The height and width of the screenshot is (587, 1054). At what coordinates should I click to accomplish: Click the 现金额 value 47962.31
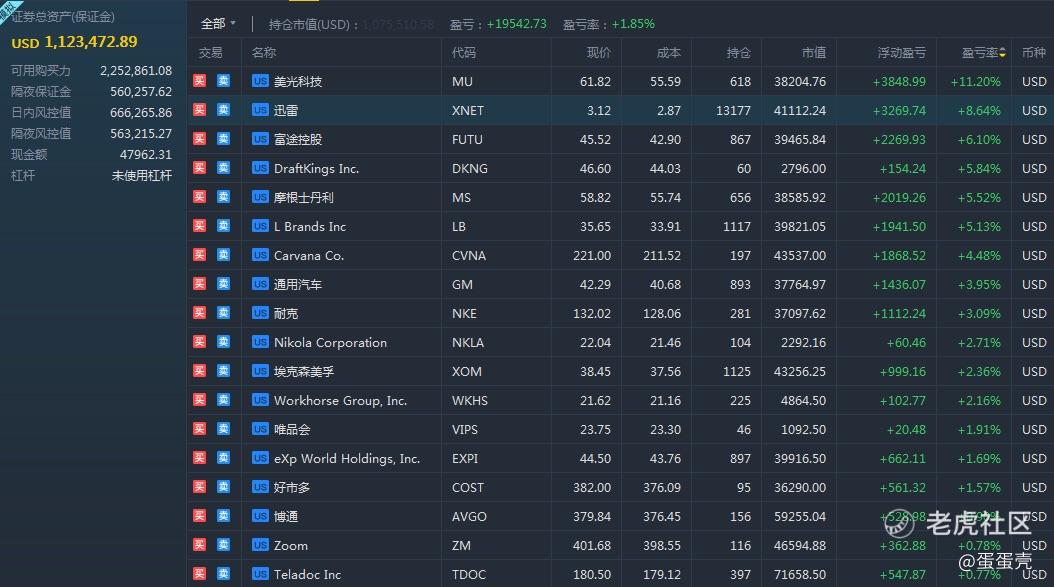(x=146, y=155)
